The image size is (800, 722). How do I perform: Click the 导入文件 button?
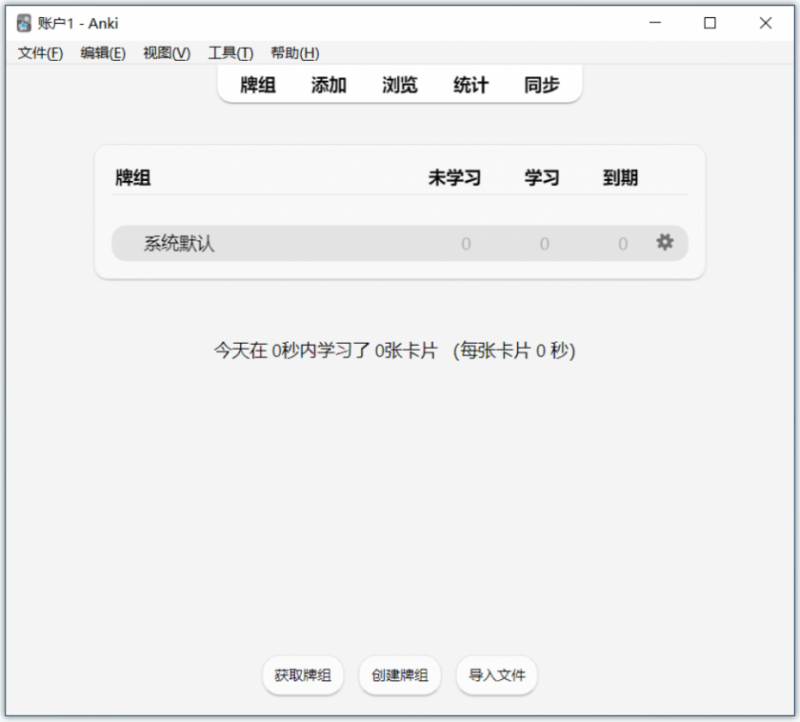tap(497, 675)
